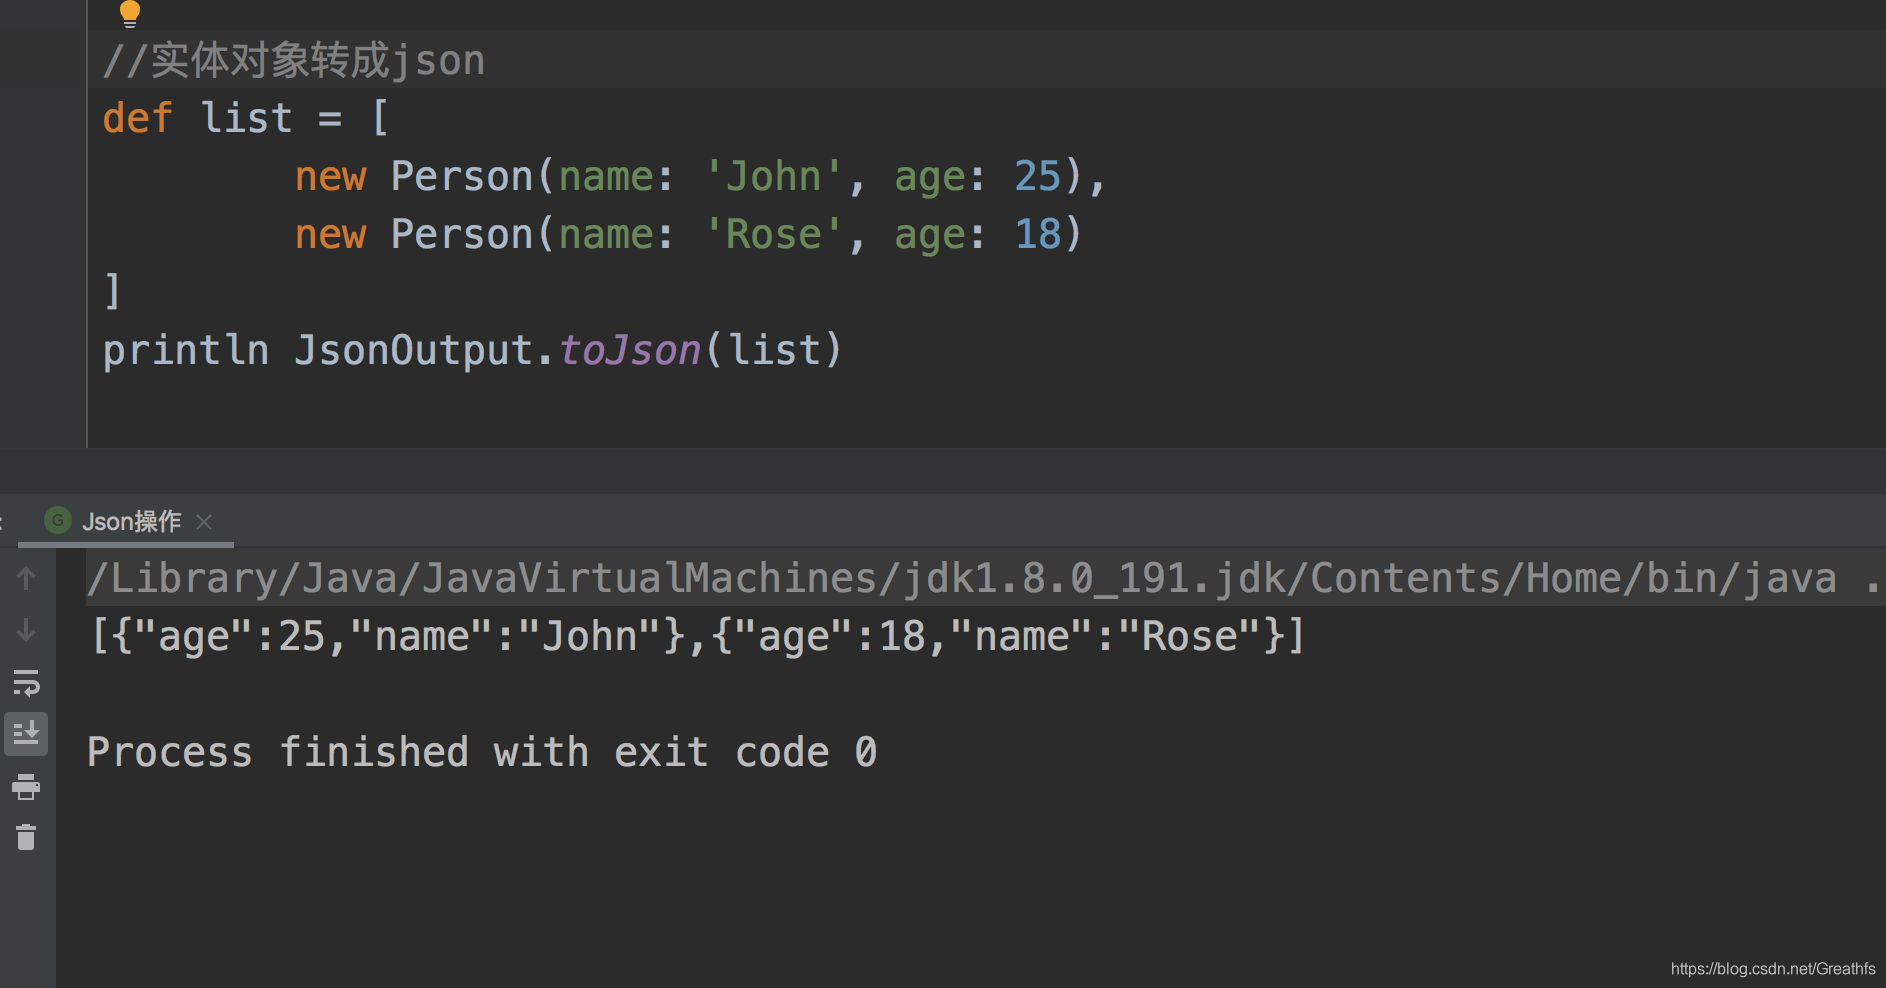
Task: Click the closing bracket of the list
Action: [x=112, y=291]
